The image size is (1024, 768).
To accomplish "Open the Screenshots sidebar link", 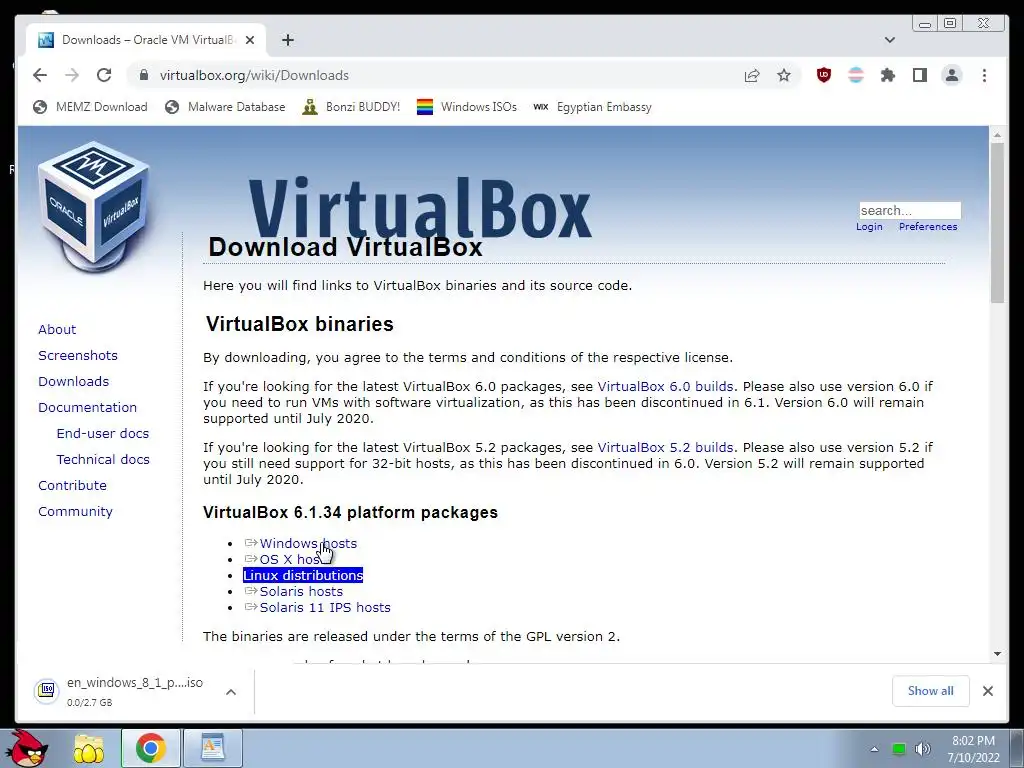I will click(78, 355).
